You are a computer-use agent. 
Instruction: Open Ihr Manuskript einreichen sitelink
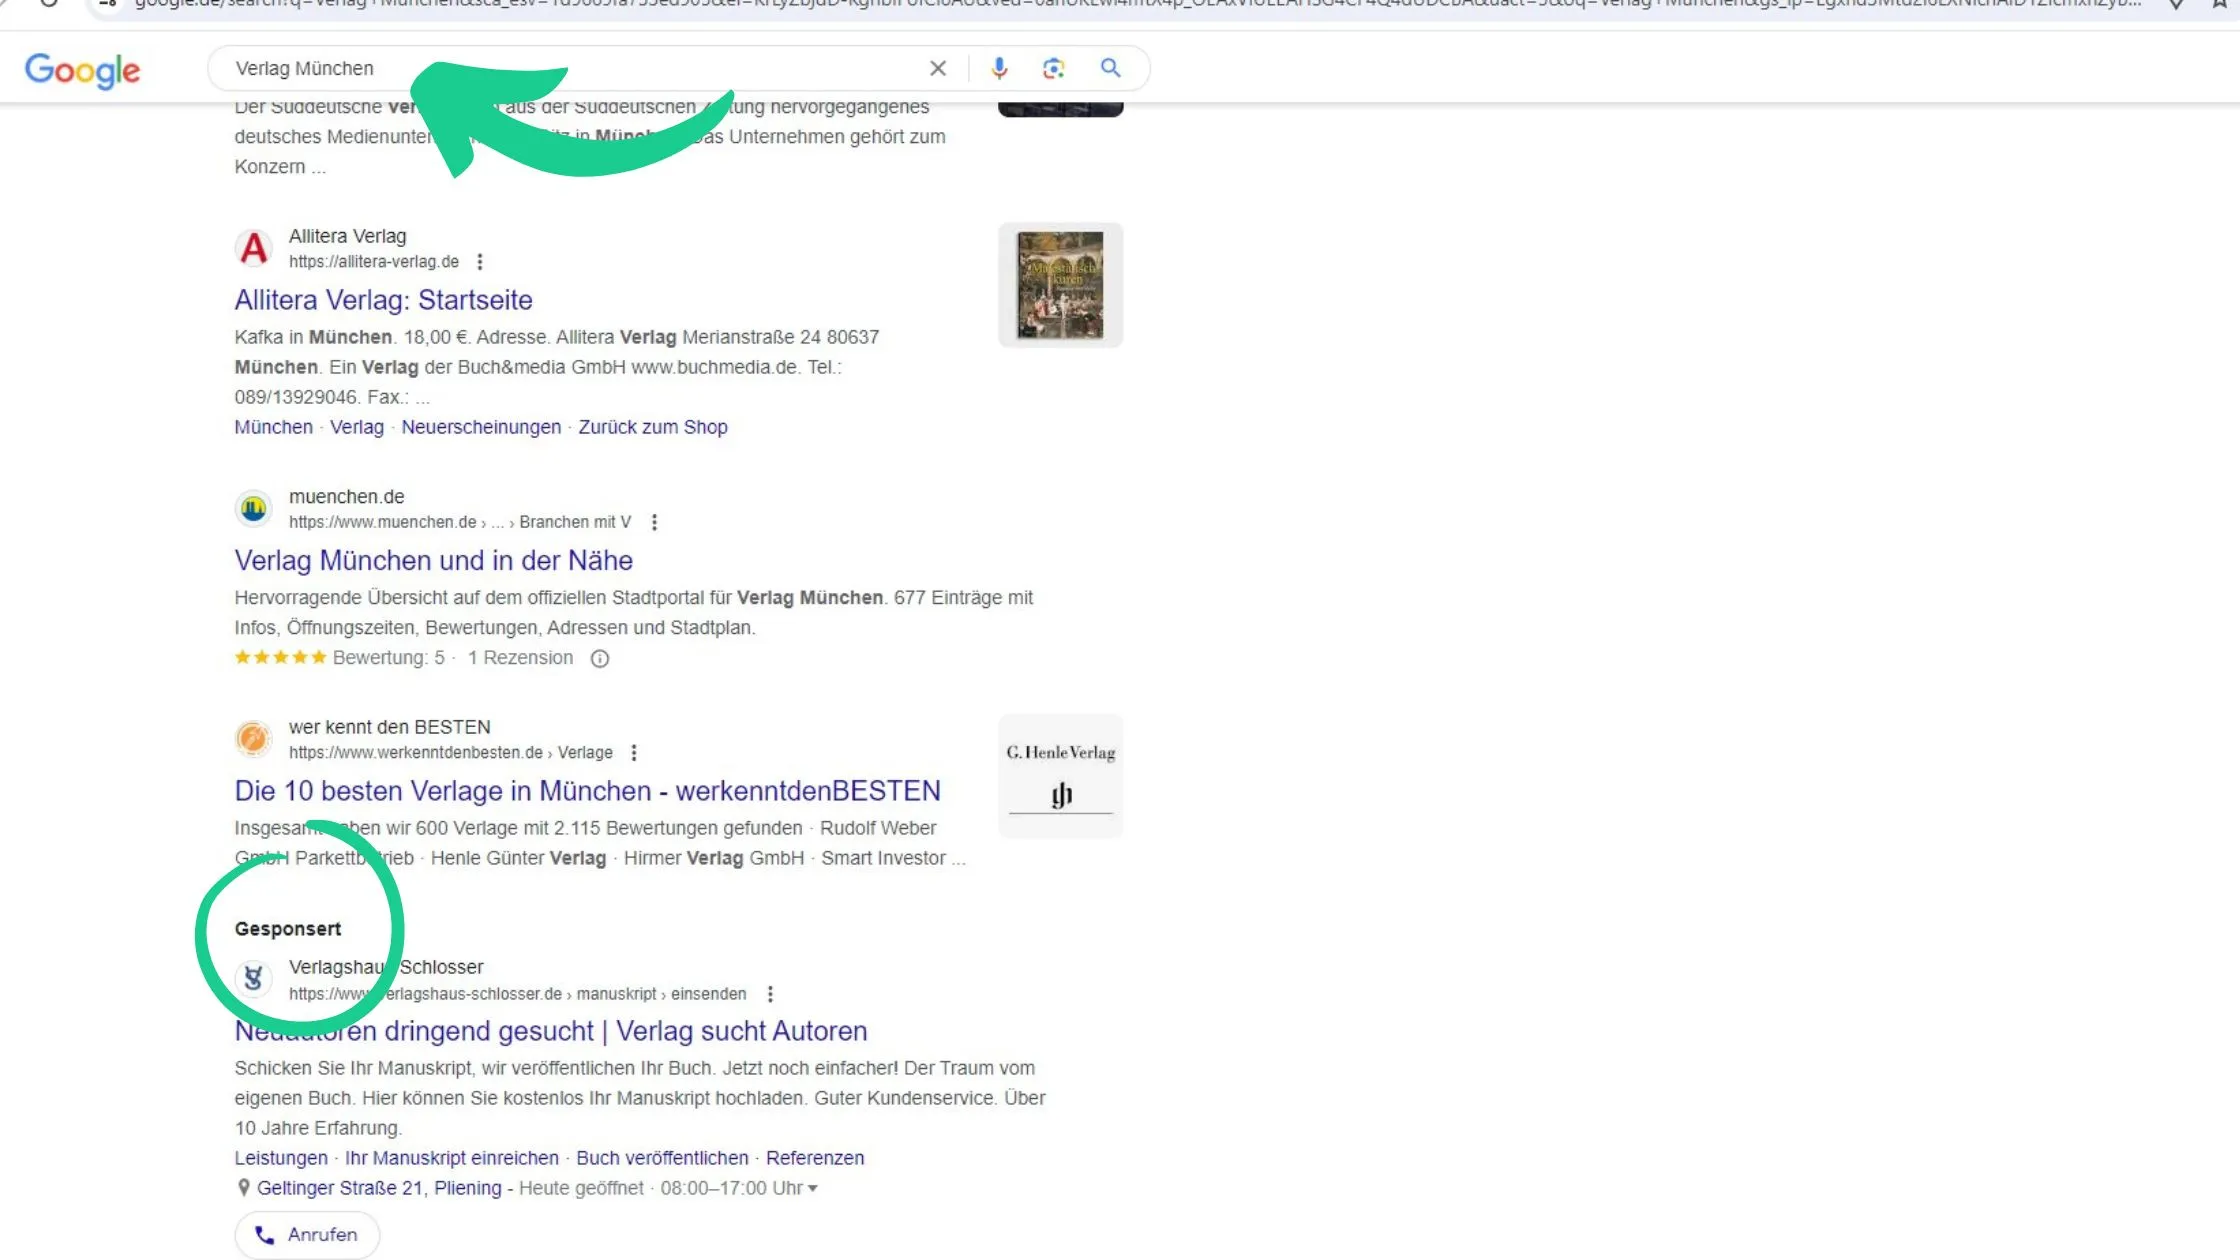(x=451, y=1158)
